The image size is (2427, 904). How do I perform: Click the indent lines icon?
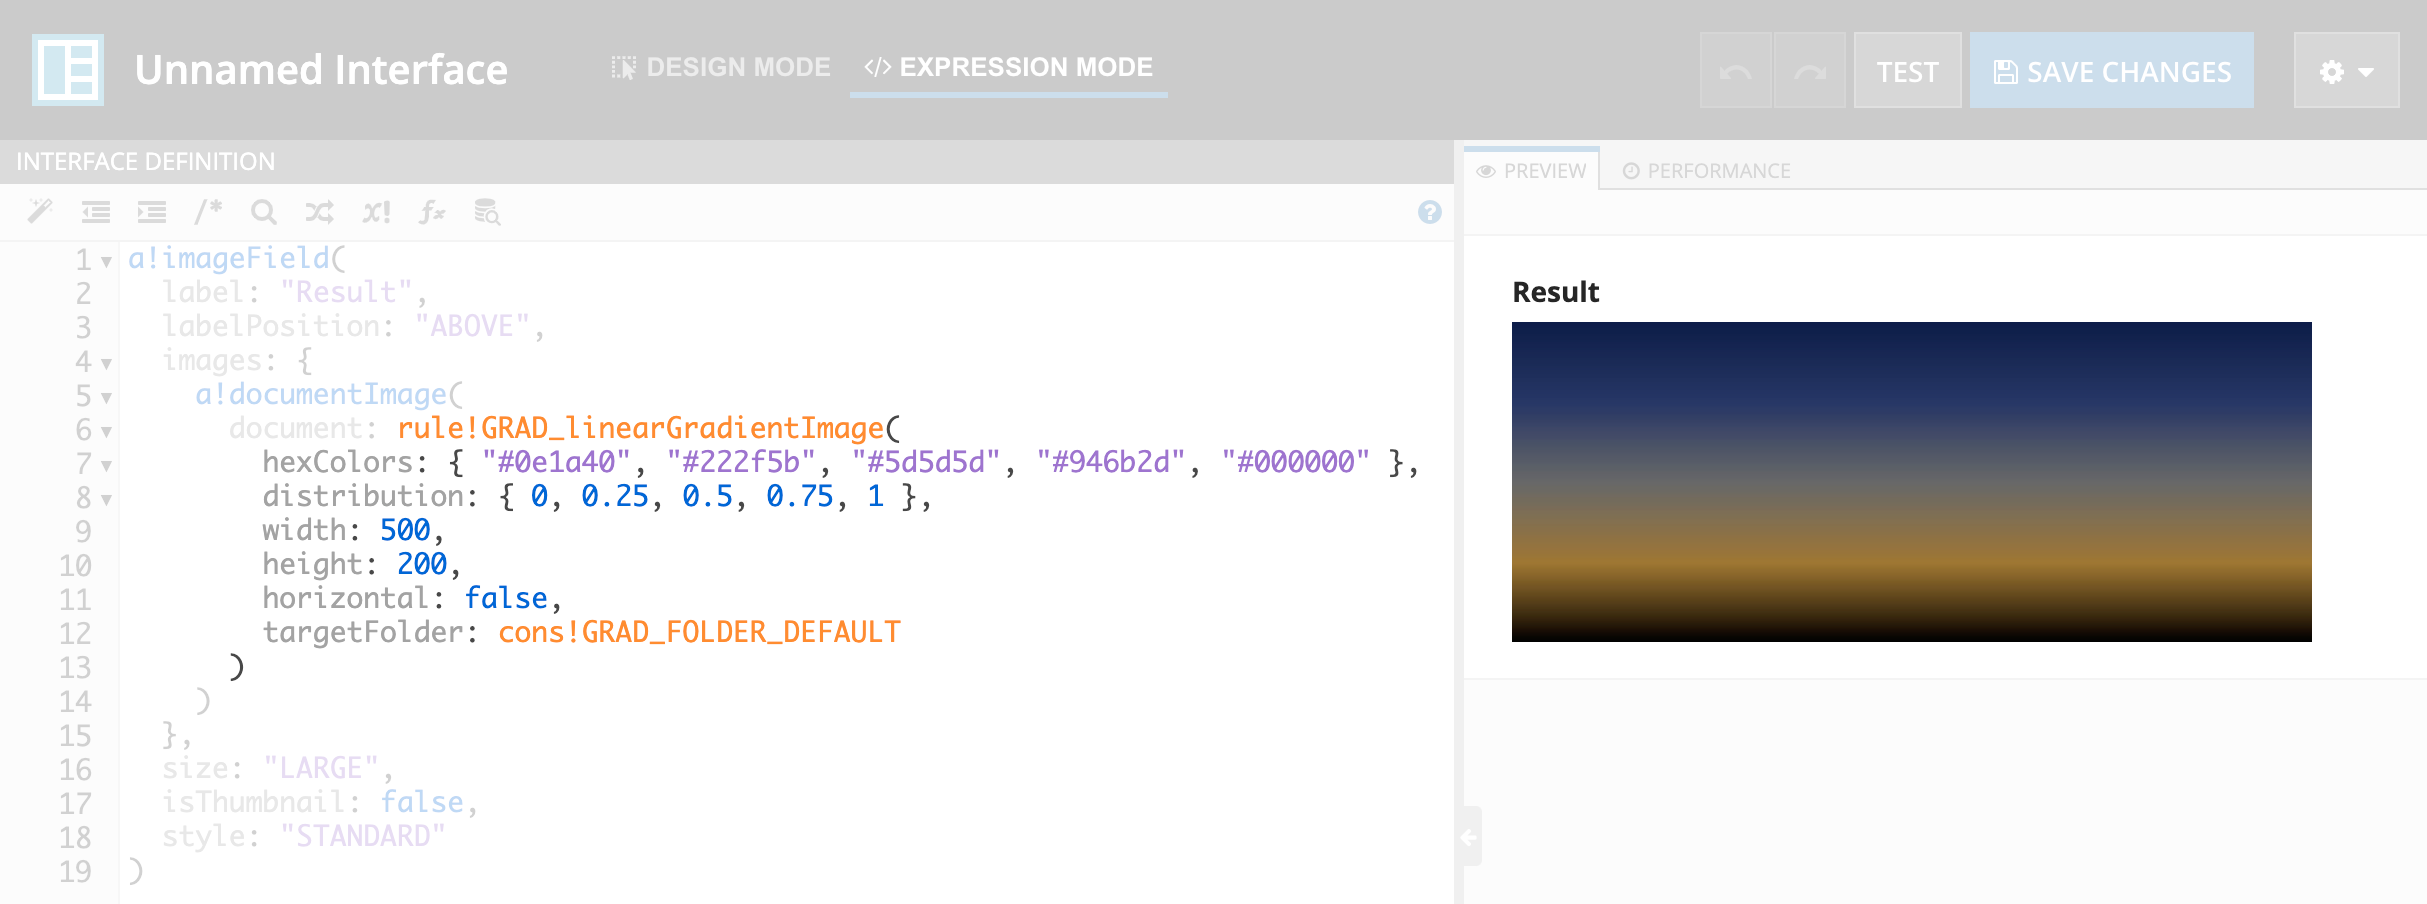pyautogui.click(x=152, y=212)
